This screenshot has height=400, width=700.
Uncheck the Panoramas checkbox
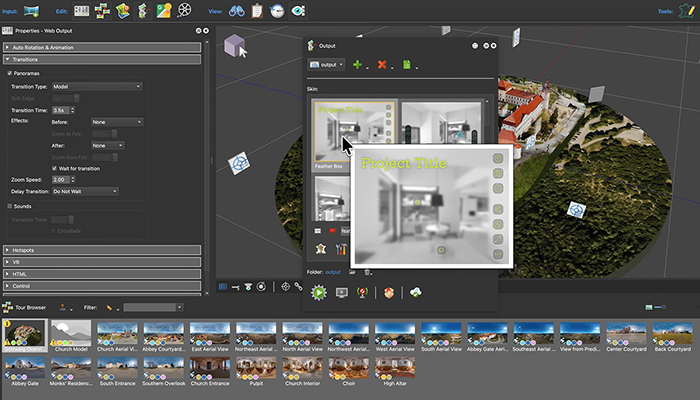[10, 73]
